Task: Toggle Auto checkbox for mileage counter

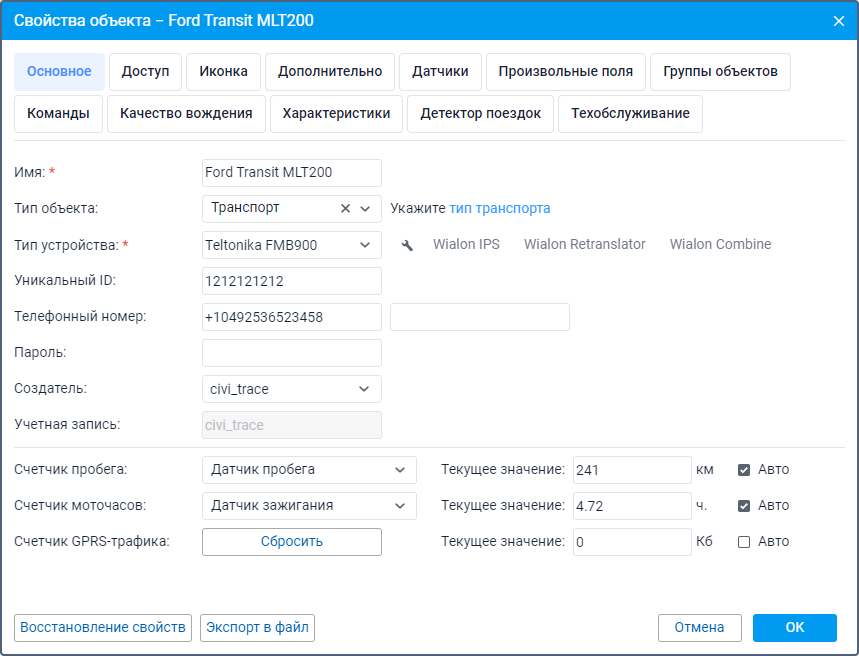Action: point(744,470)
